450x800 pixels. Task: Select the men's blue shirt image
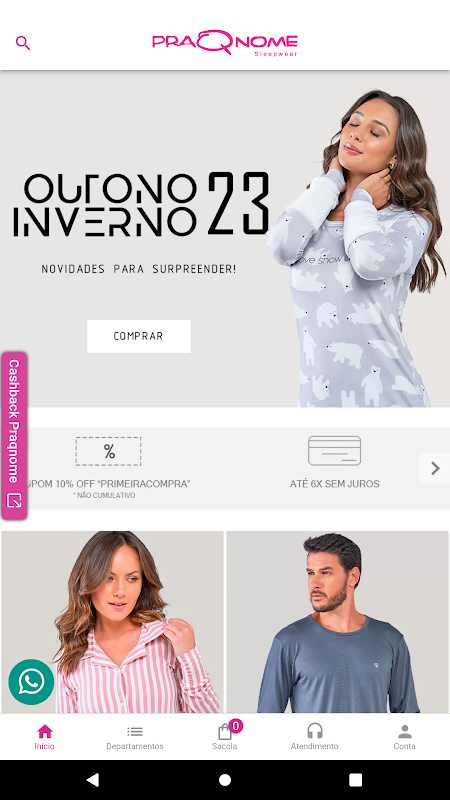tap(338, 622)
